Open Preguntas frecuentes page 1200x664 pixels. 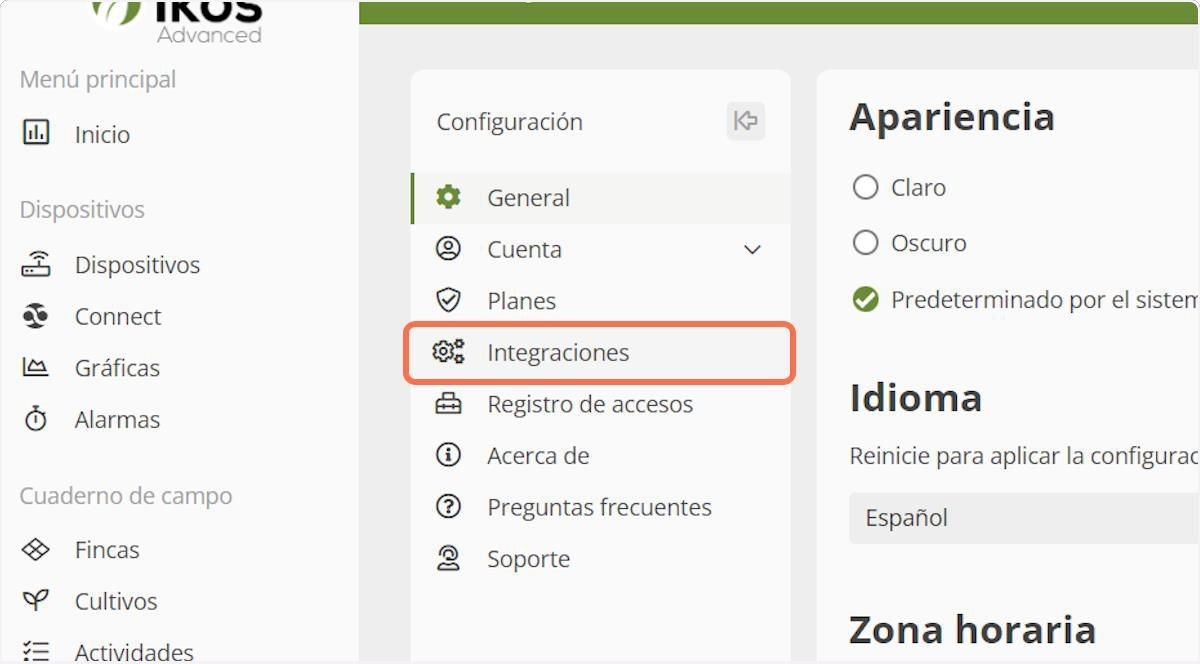(x=599, y=507)
